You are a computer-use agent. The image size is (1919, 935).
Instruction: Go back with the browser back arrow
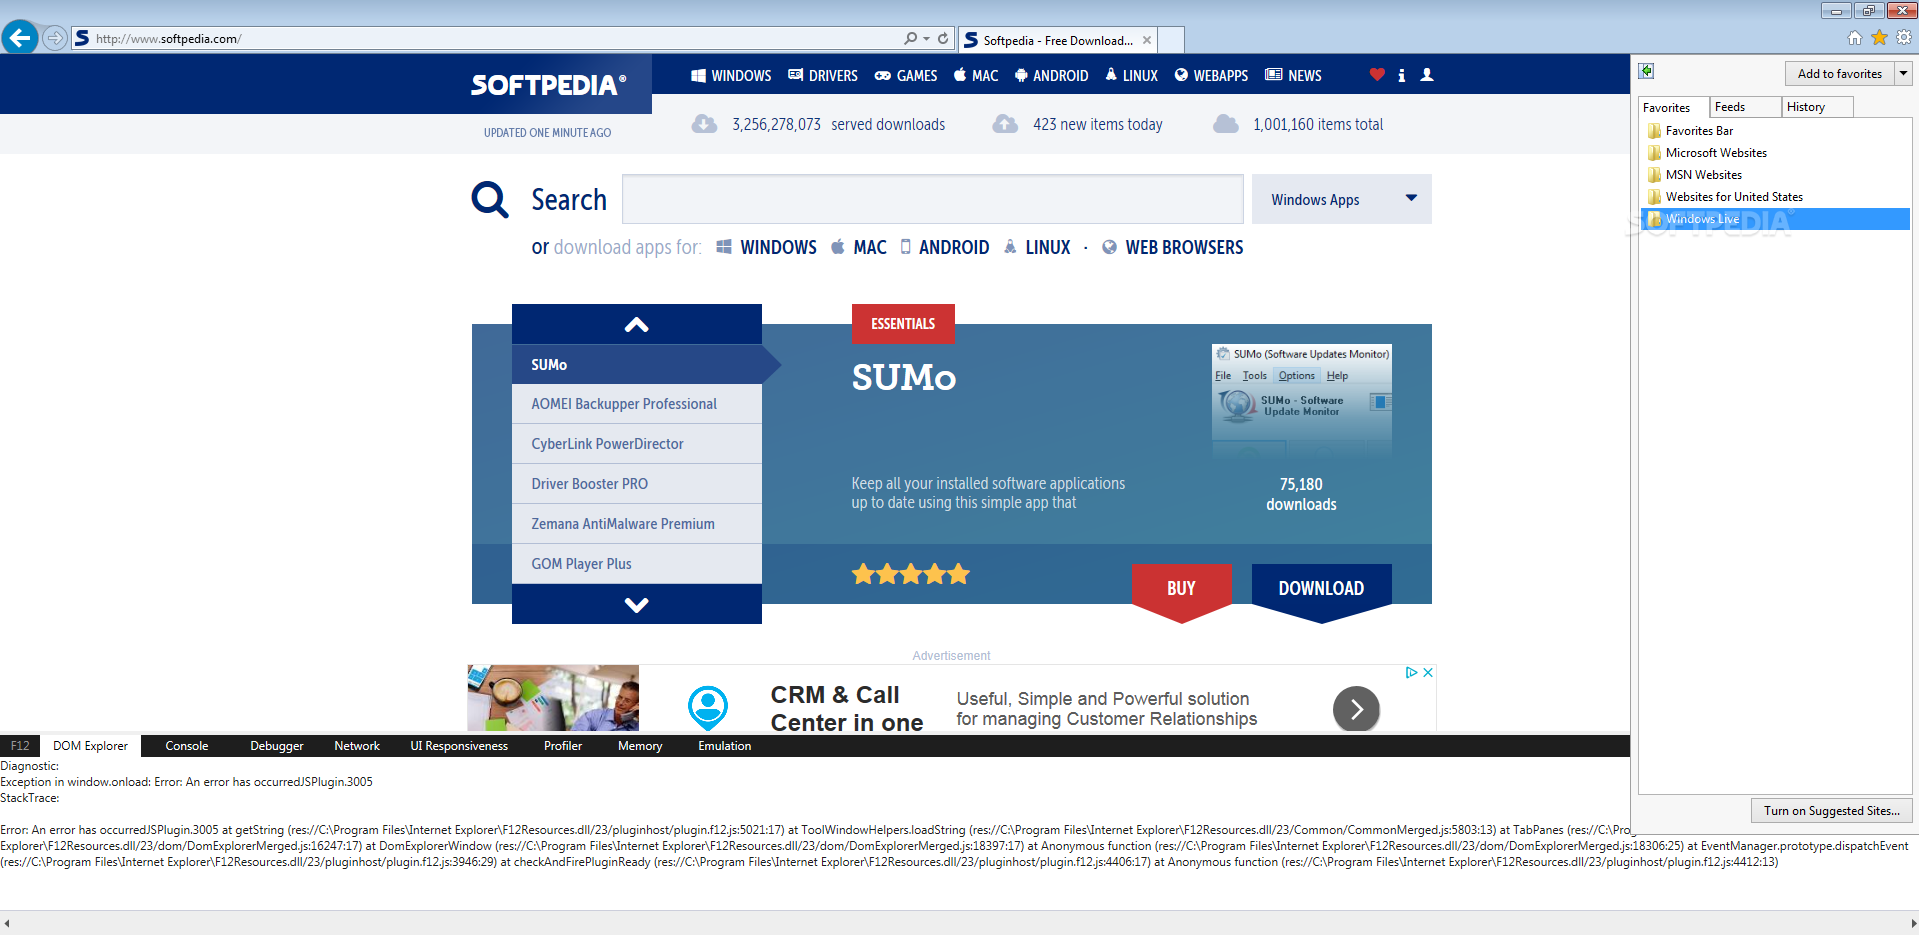click(20, 38)
